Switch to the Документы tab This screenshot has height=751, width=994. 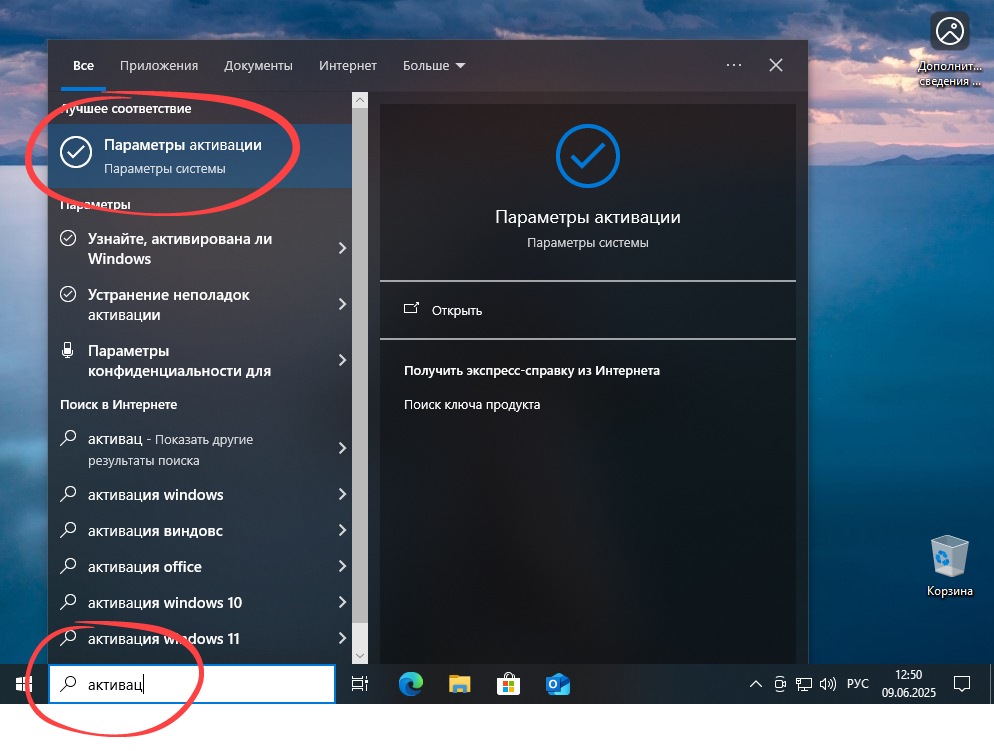(258, 65)
